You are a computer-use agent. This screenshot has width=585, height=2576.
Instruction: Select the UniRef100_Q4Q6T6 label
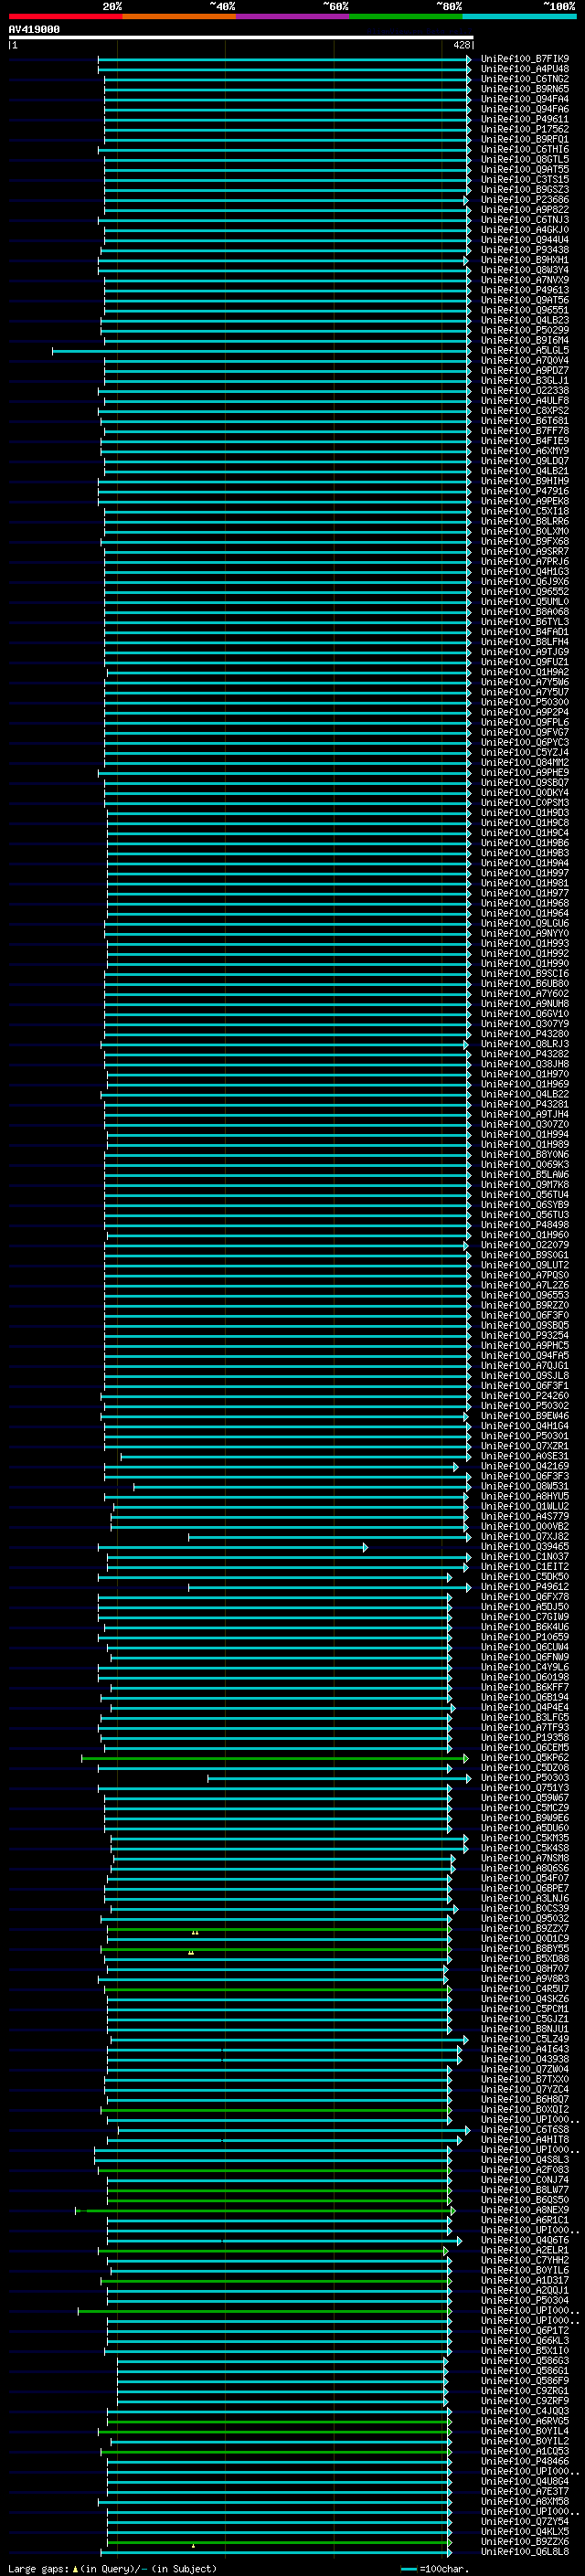pos(524,2240)
